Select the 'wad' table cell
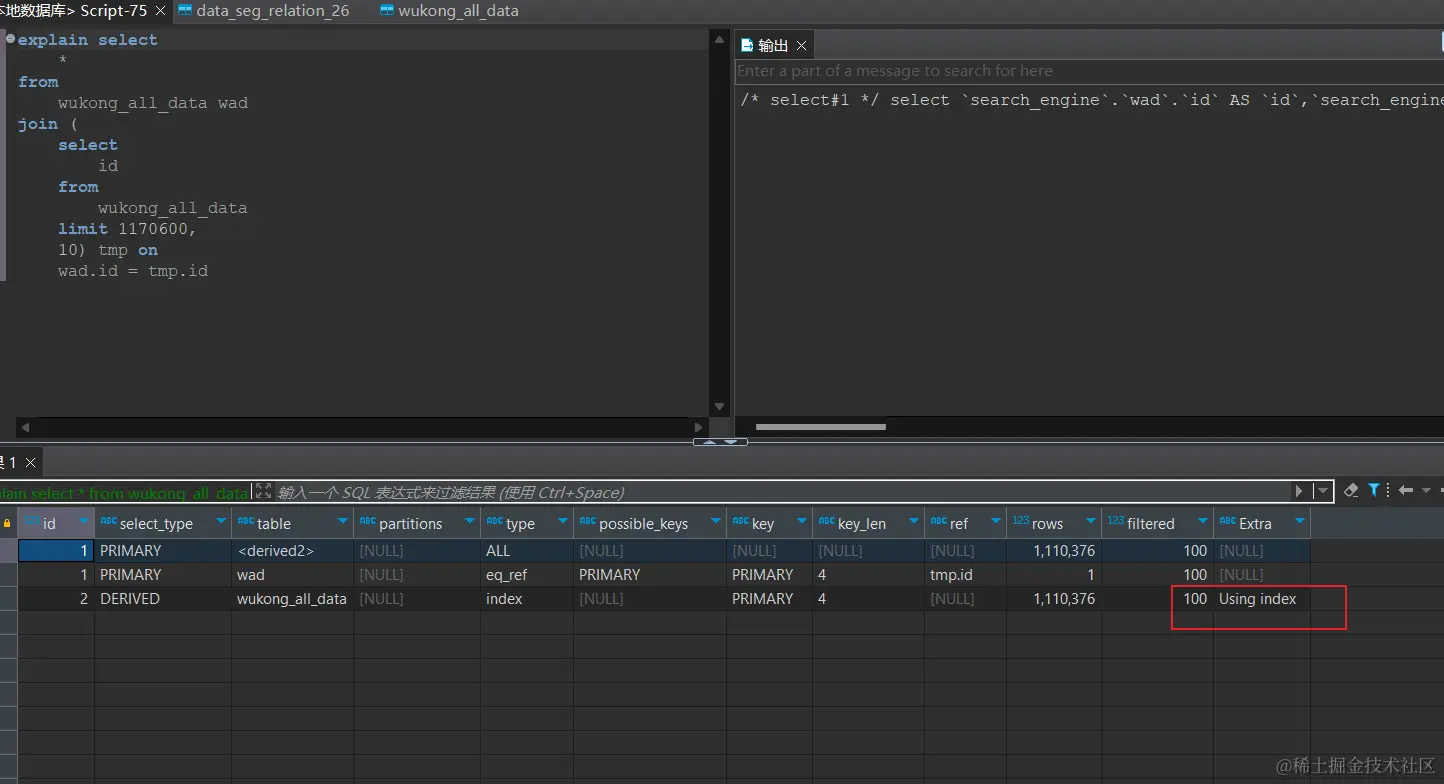 pyautogui.click(x=292, y=575)
